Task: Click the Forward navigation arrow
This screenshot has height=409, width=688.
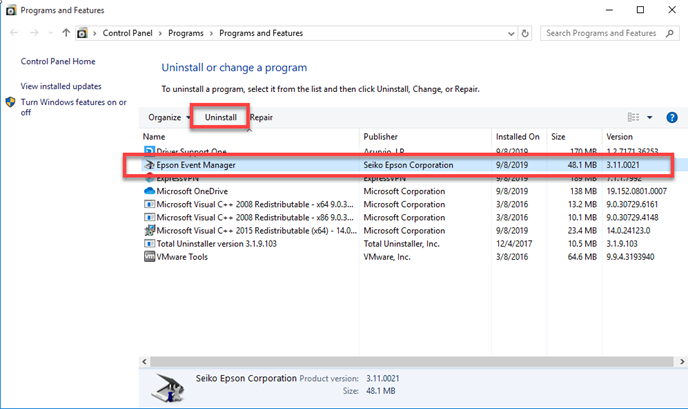Action: [x=34, y=33]
